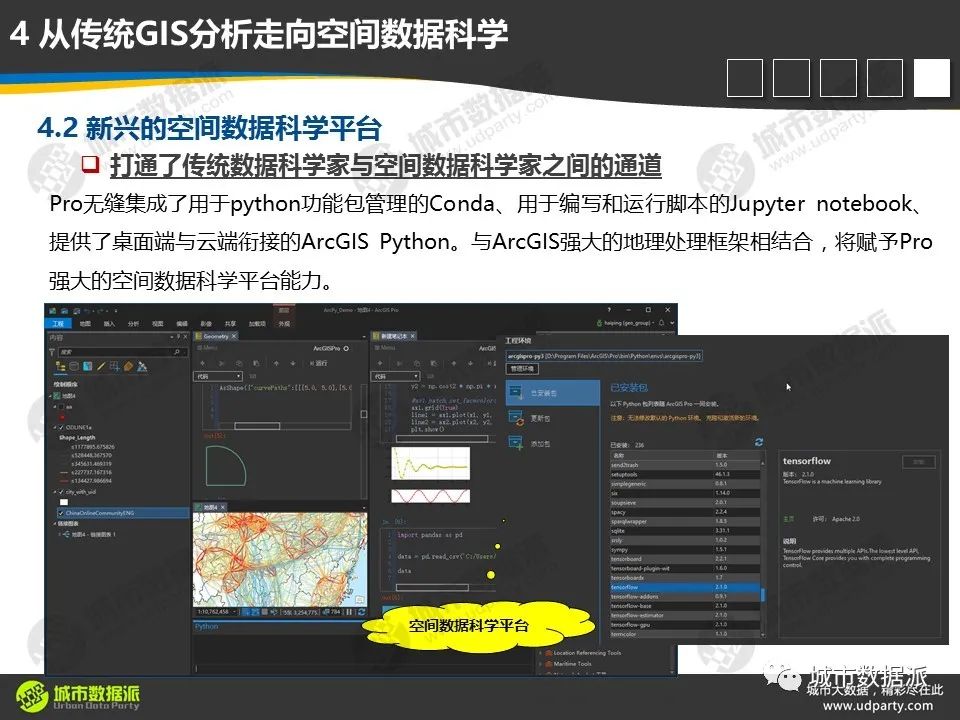Viewport: 960px width, 720px height.
Task: Move cell down in Geometry notebook toolbar
Action: (x=293, y=364)
